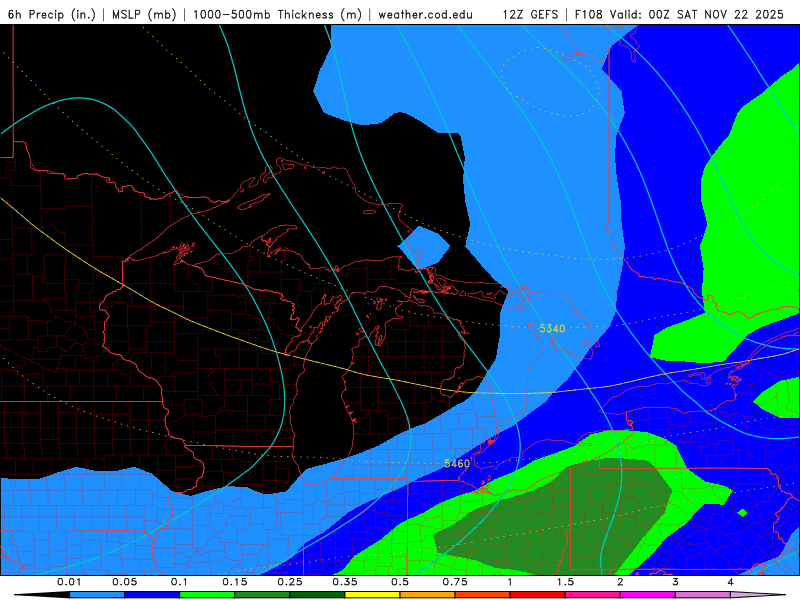
Task: Click the '2' legend value
Action: [620, 582]
